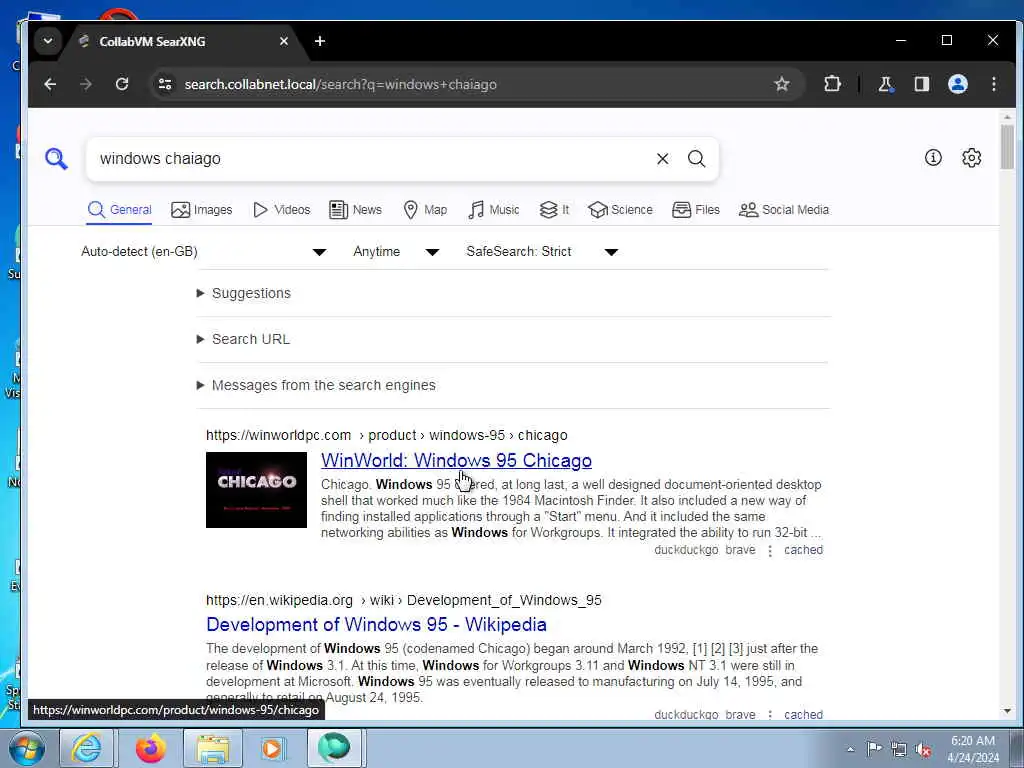This screenshot has width=1024, height=768.
Task: Open the Extensions puzzle icon
Action: tap(832, 84)
